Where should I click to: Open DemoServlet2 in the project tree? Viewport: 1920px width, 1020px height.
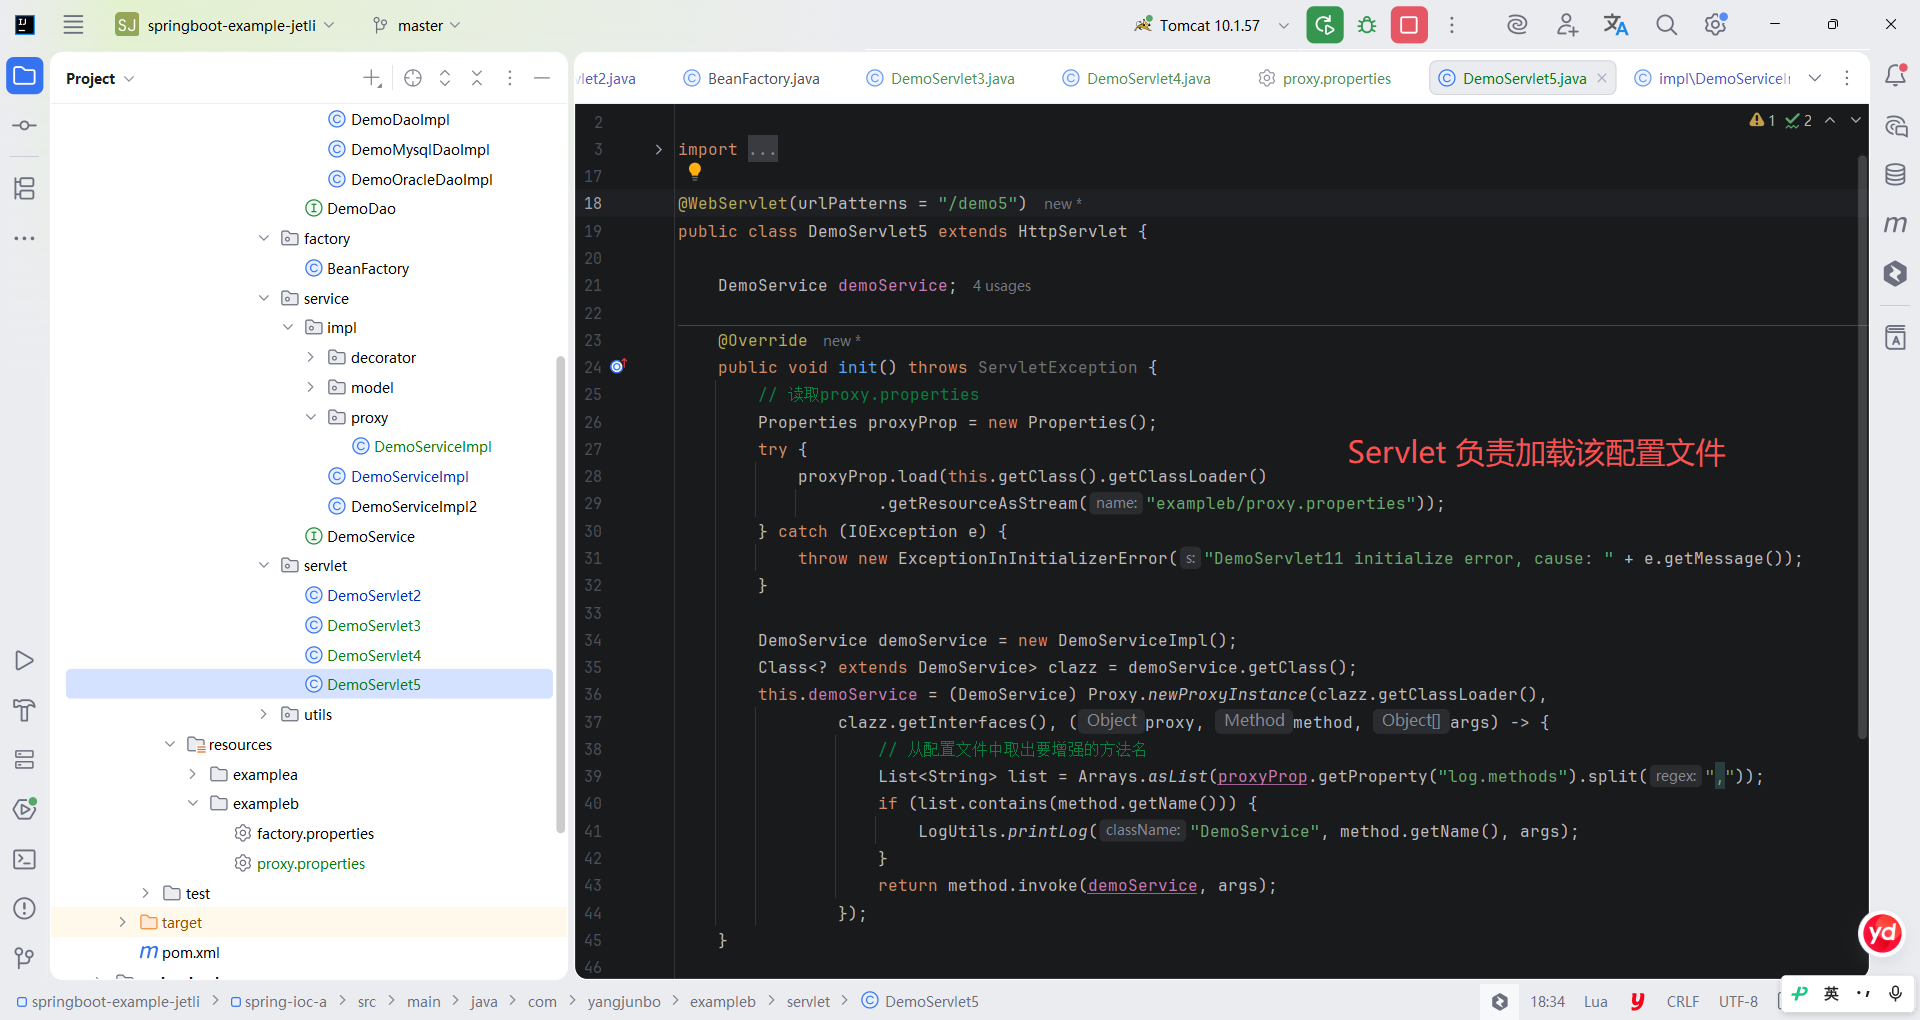point(374,595)
